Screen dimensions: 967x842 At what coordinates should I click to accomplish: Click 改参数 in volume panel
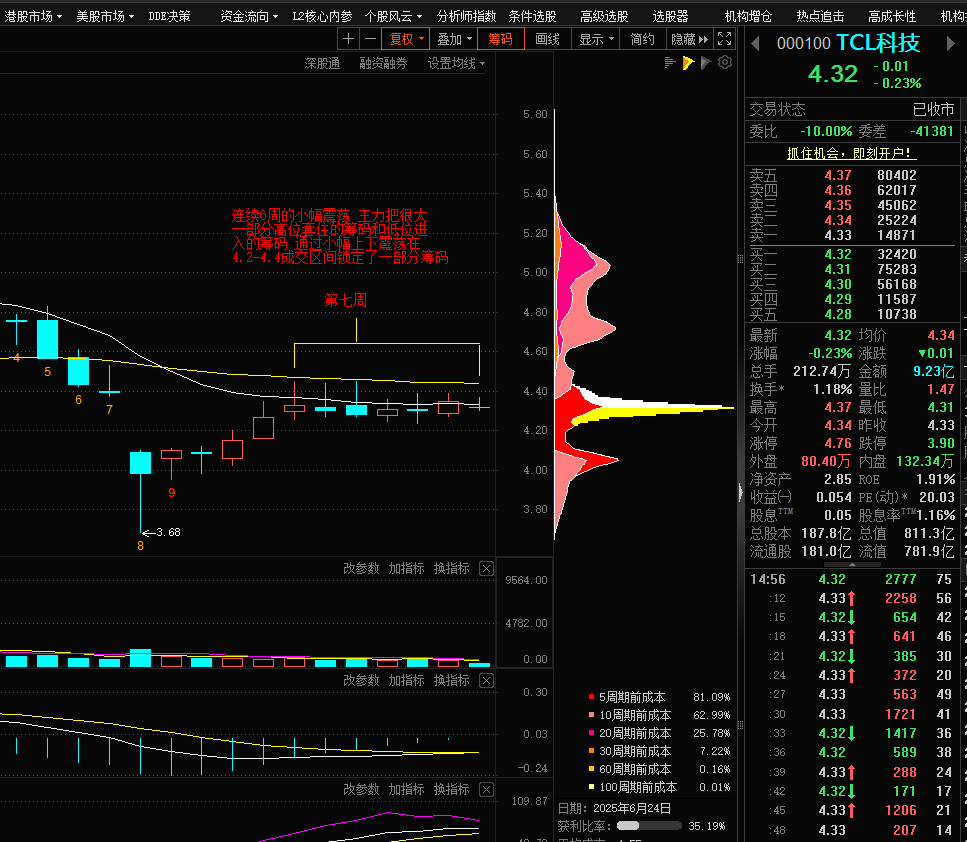[361, 568]
